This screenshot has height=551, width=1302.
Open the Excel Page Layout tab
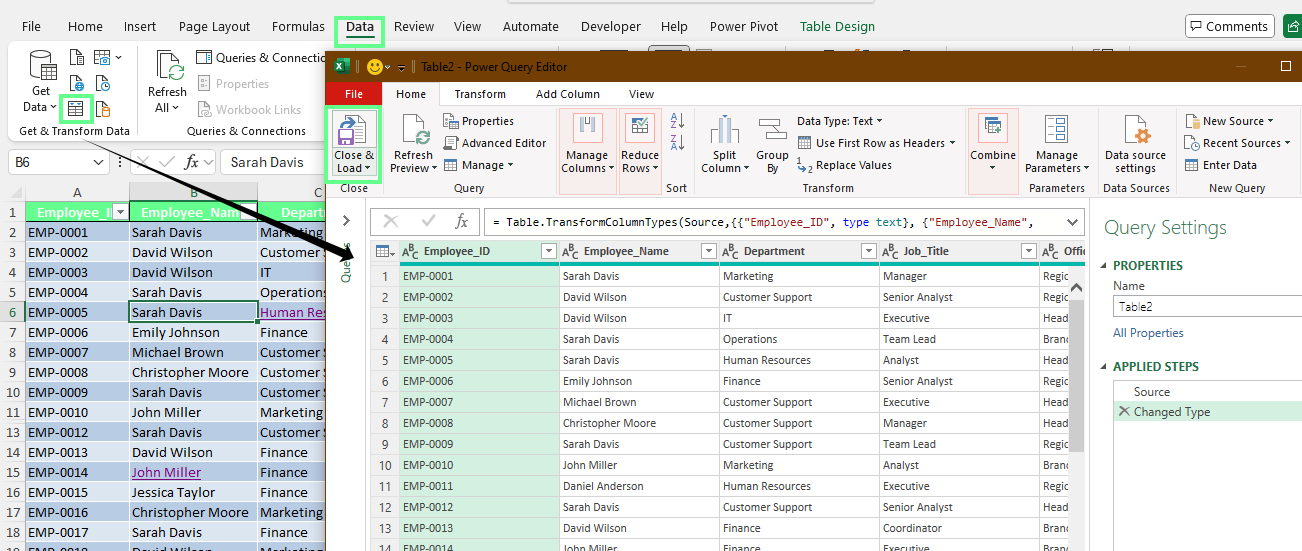coord(215,27)
